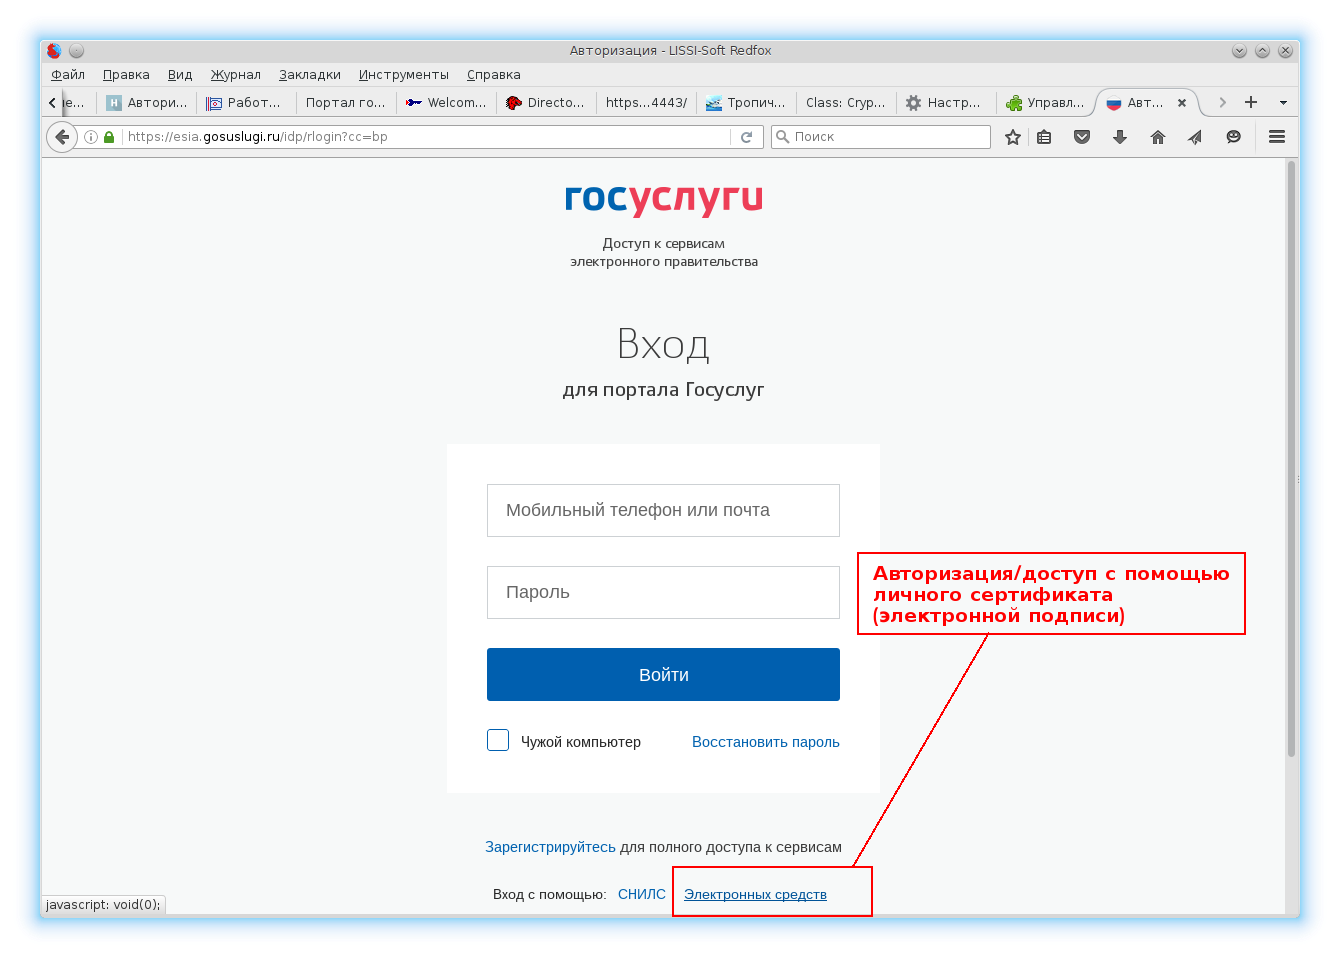Click the green padlock site security icon

(x=109, y=137)
